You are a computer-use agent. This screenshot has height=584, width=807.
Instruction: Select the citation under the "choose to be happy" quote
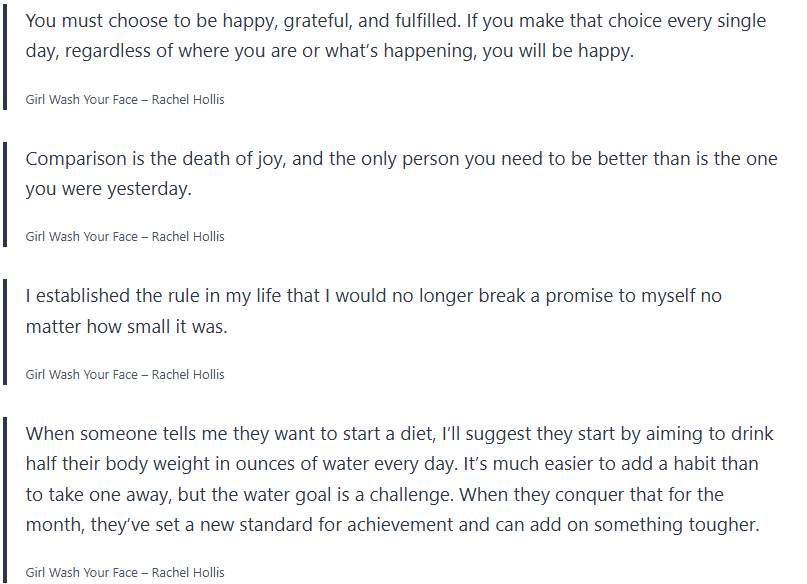[125, 99]
